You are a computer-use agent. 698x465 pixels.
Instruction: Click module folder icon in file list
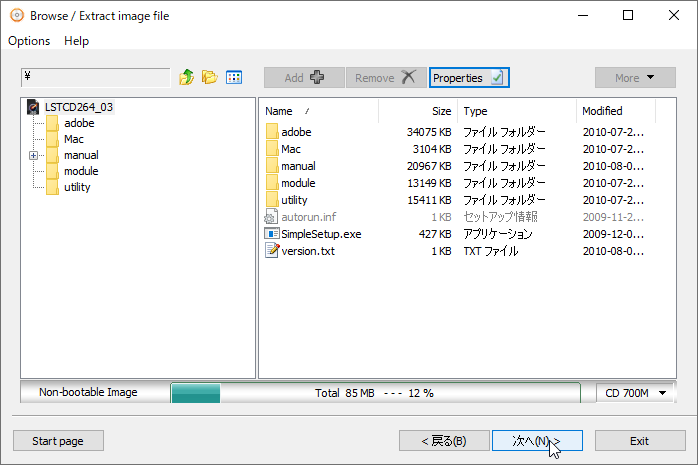coord(272,183)
